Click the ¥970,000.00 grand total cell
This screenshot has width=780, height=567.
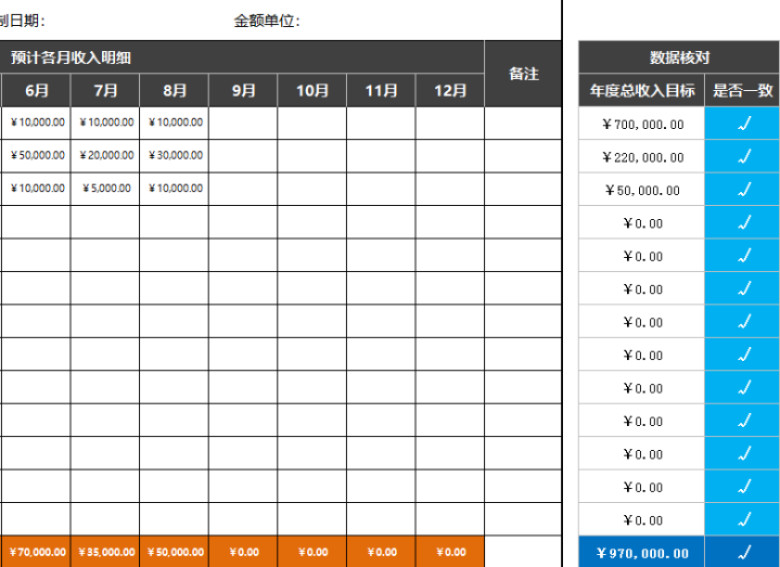click(x=642, y=553)
